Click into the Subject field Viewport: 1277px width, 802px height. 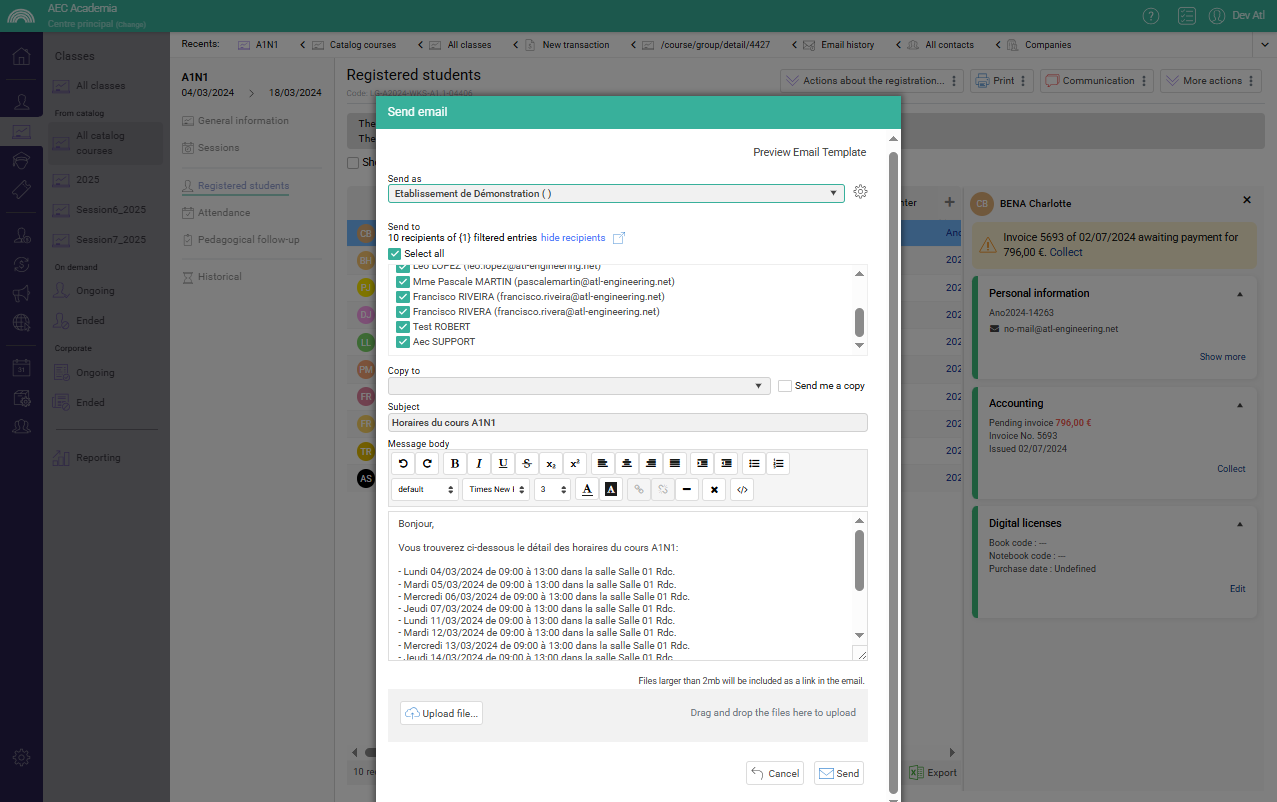(627, 423)
